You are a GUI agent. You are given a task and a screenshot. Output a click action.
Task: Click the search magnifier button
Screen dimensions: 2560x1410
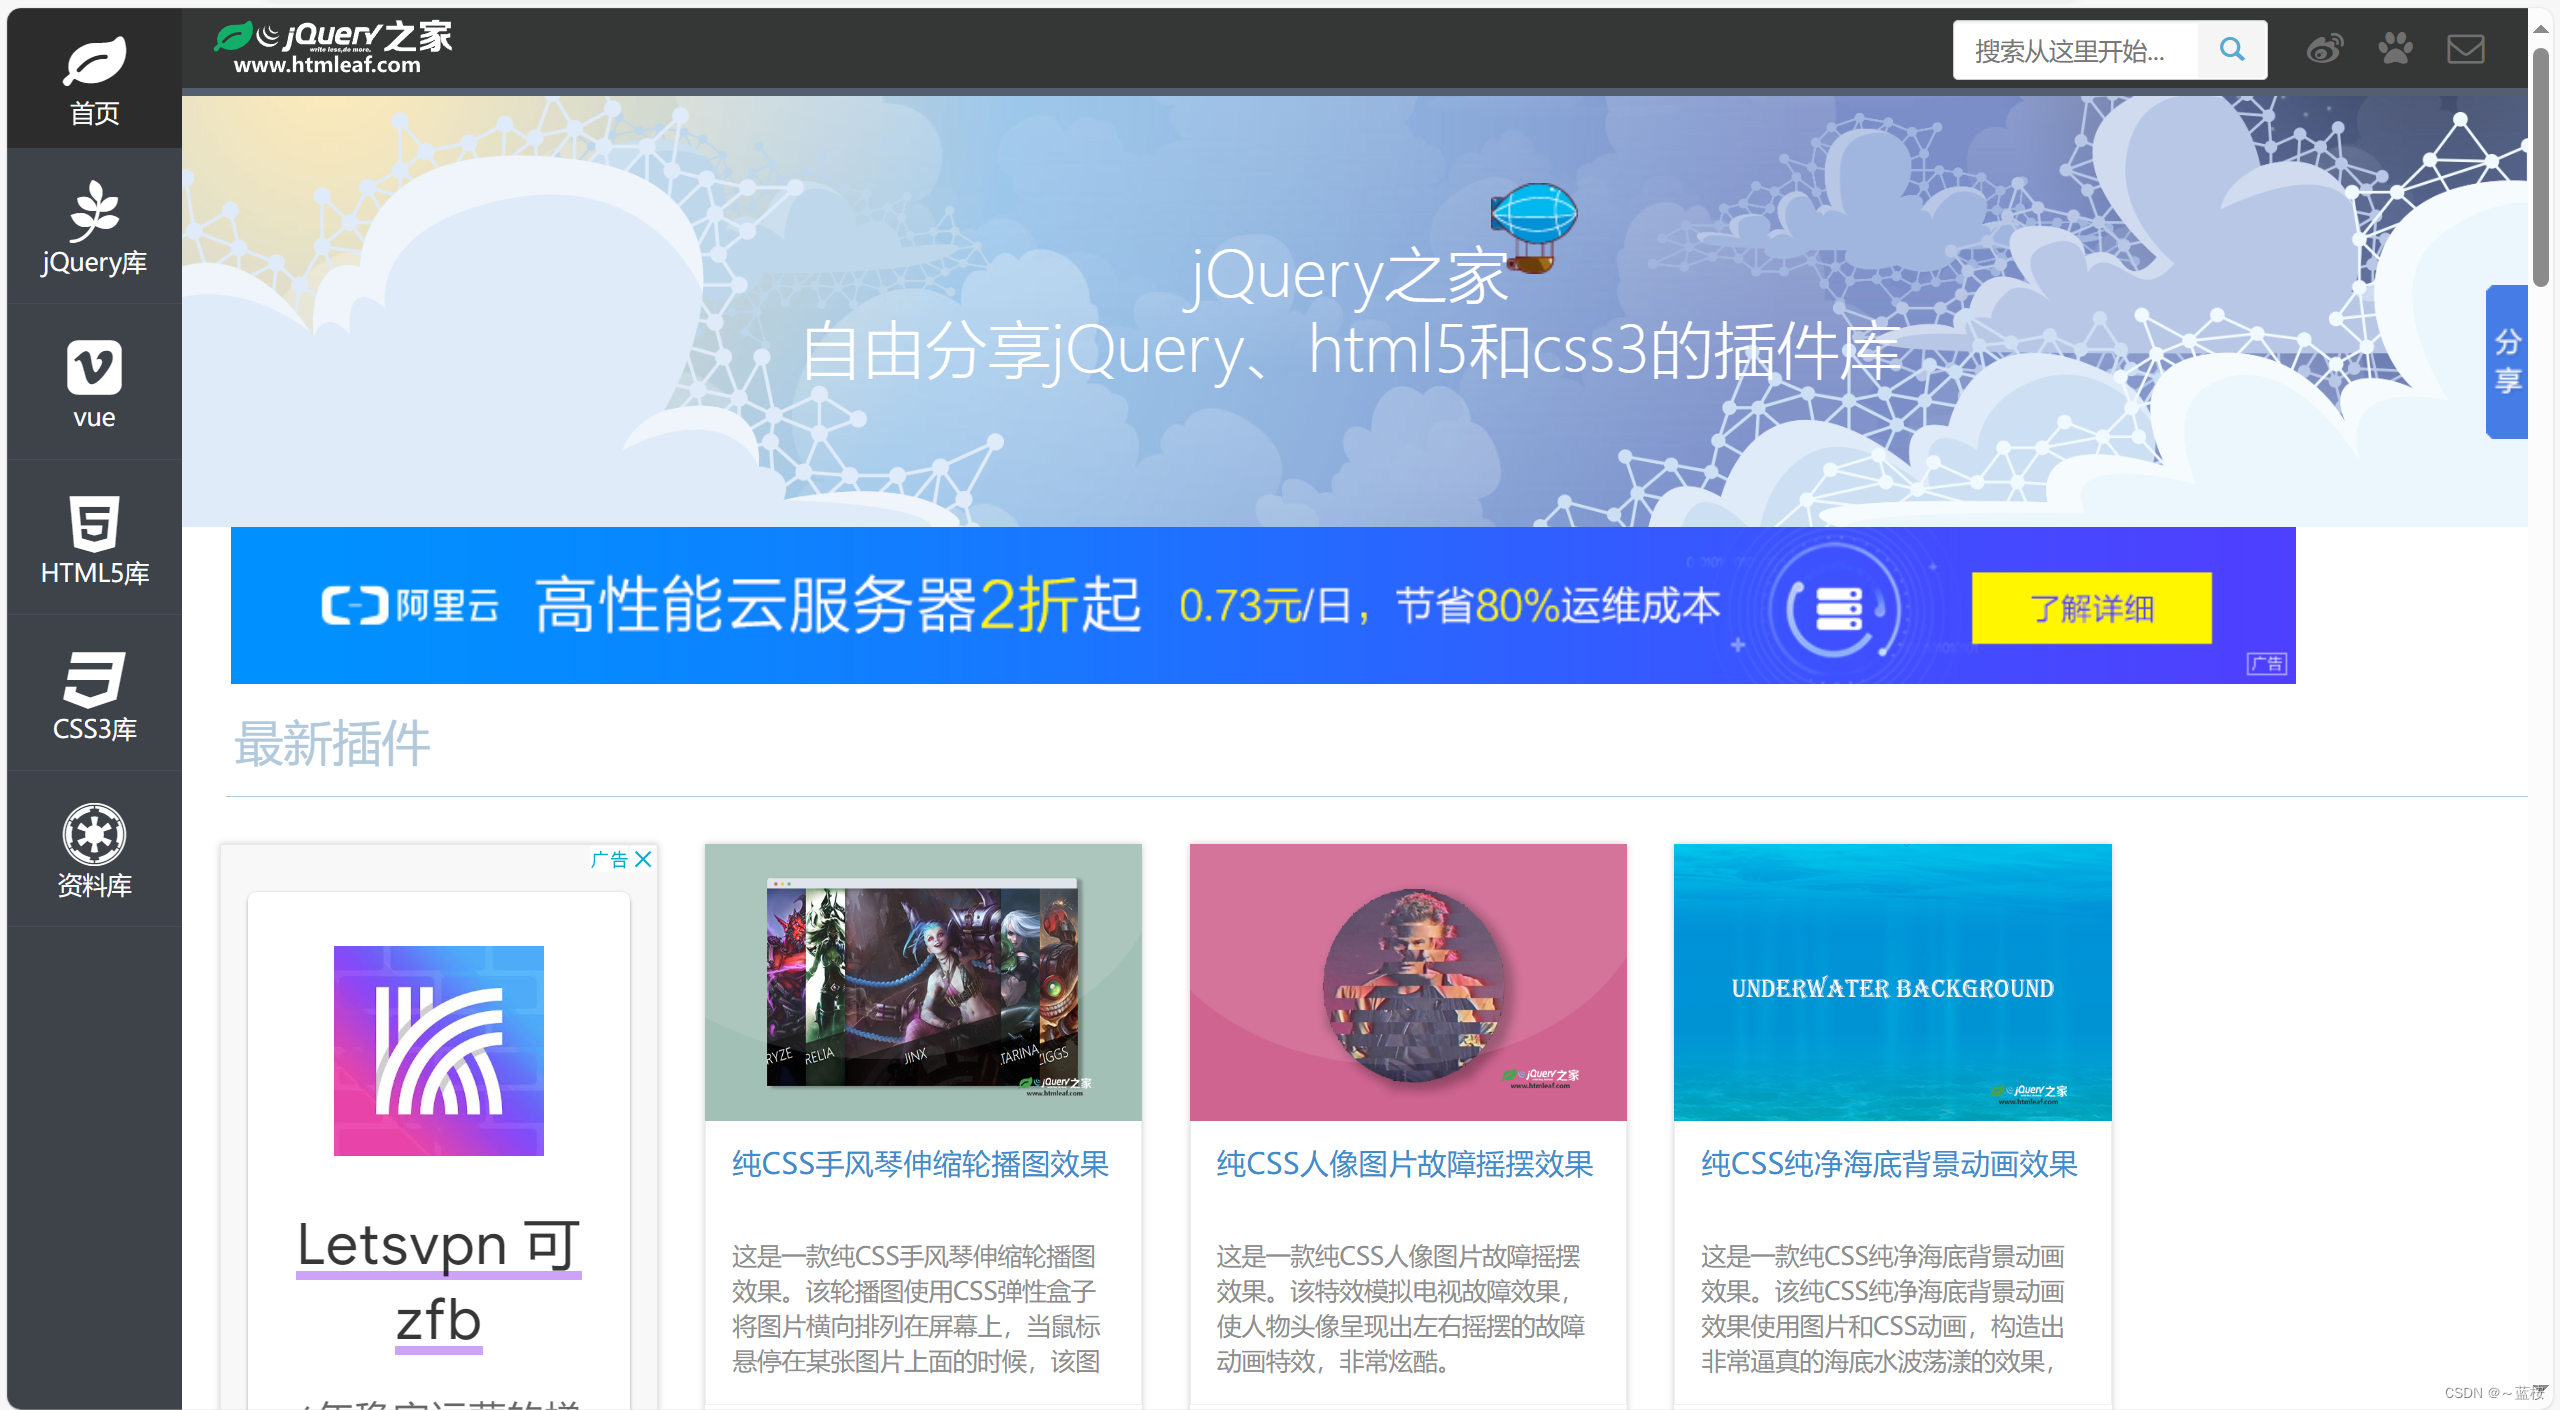[x=2232, y=49]
